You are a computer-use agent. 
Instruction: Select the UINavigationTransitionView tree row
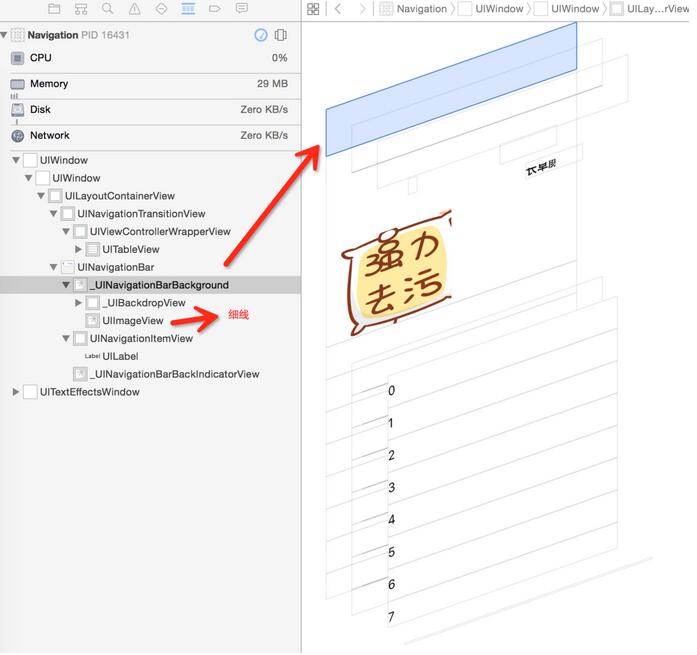pyautogui.click(x=150, y=214)
